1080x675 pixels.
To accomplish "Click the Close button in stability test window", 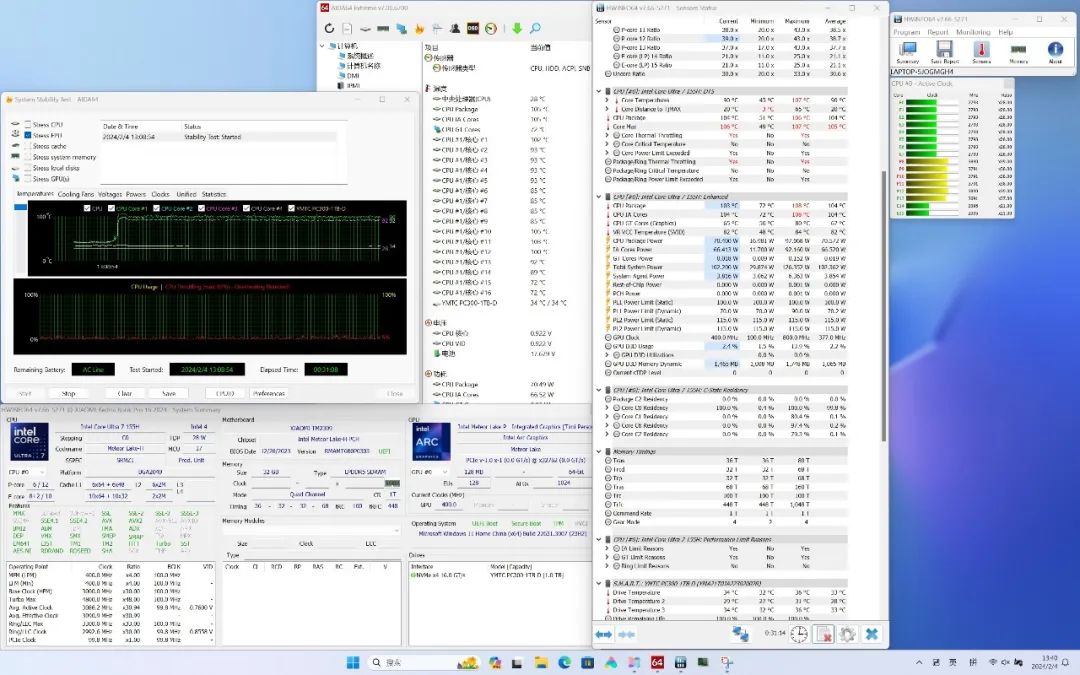I will (395, 393).
